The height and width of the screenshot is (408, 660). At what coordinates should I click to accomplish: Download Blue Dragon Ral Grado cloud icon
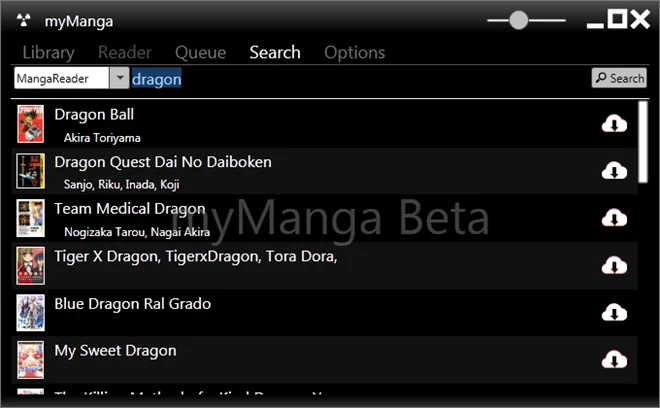[614, 312]
